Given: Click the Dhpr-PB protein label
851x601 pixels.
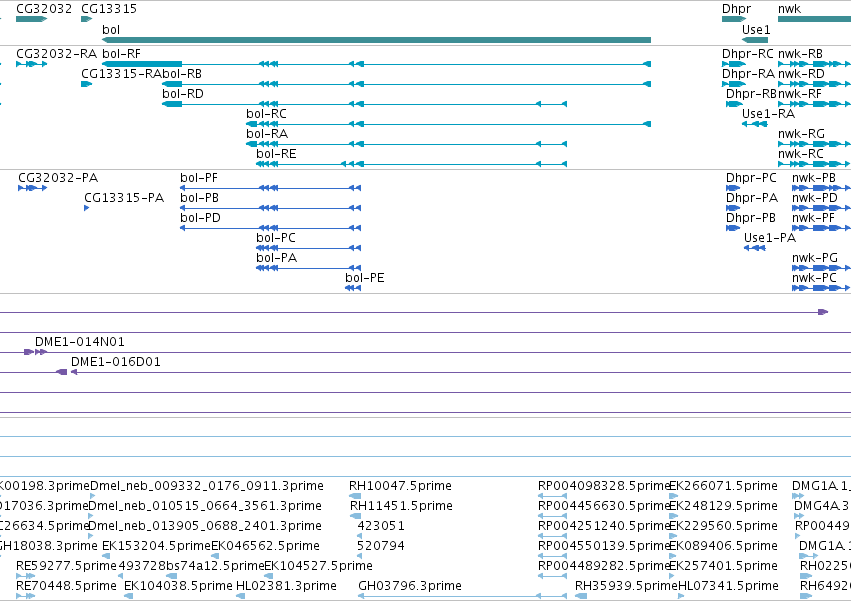Looking at the screenshot, I should click(751, 218).
